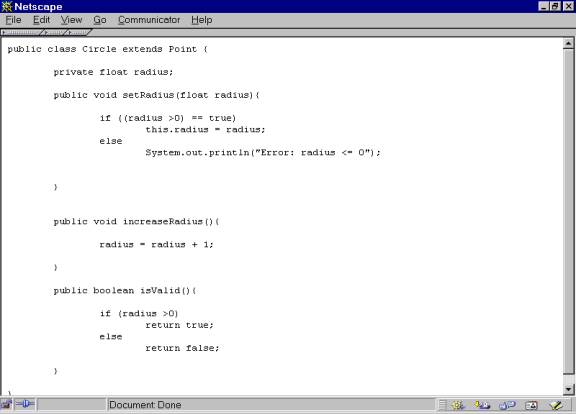This screenshot has height=414, width=576.
Task: Open the Help menu
Action: (201, 20)
